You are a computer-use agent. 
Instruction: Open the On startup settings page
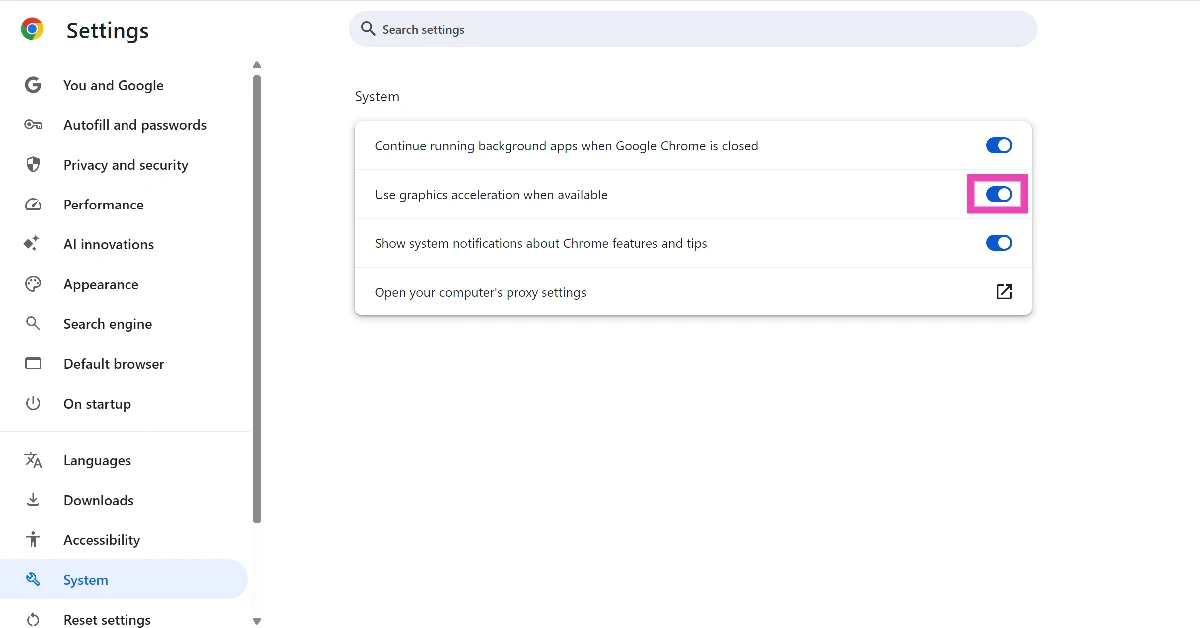pos(97,404)
